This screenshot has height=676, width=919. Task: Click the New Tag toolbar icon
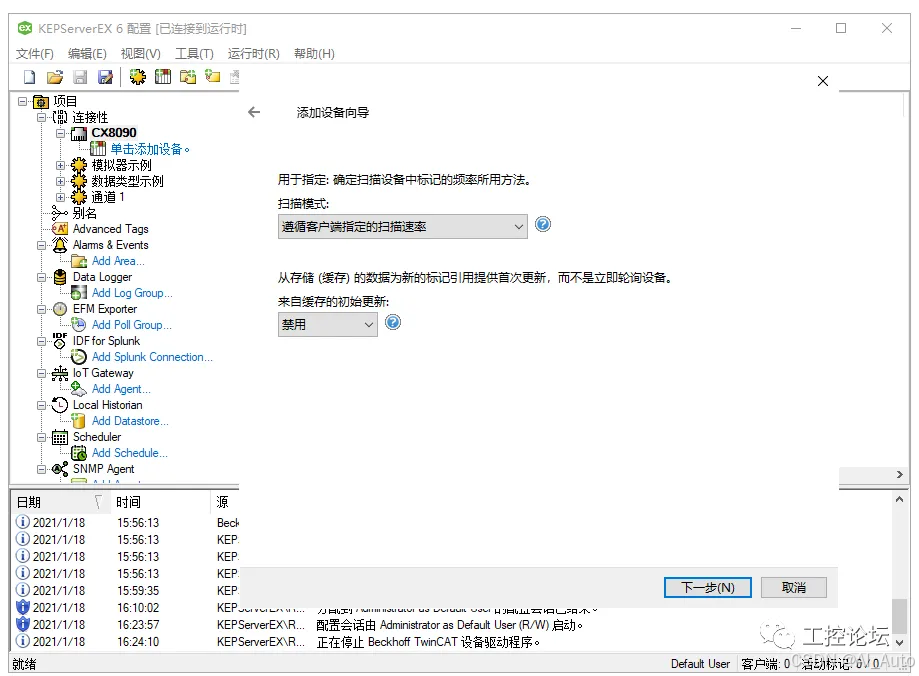click(213, 77)
